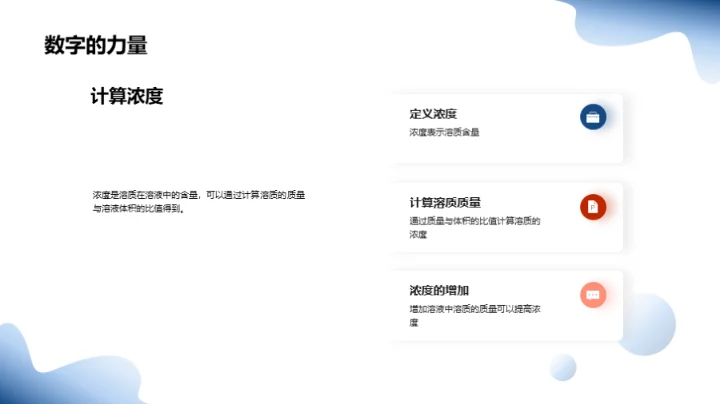Click the paragraph starting with 浓度是溶质在溶液中的含量
720x404 pixels.
coord(199,202)
